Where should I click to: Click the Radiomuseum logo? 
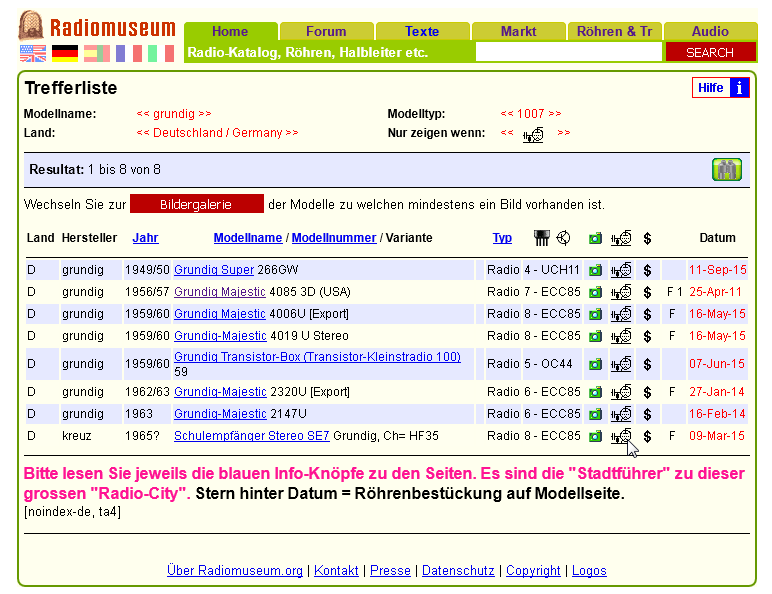pos(97,26)
